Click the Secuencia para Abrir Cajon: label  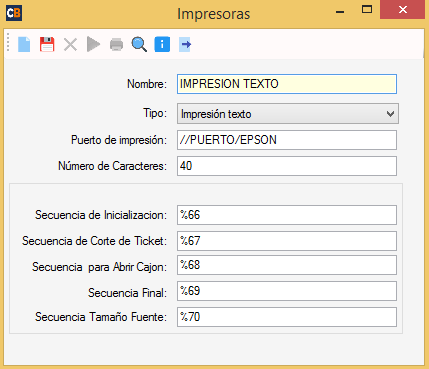(x=99, y=267)
